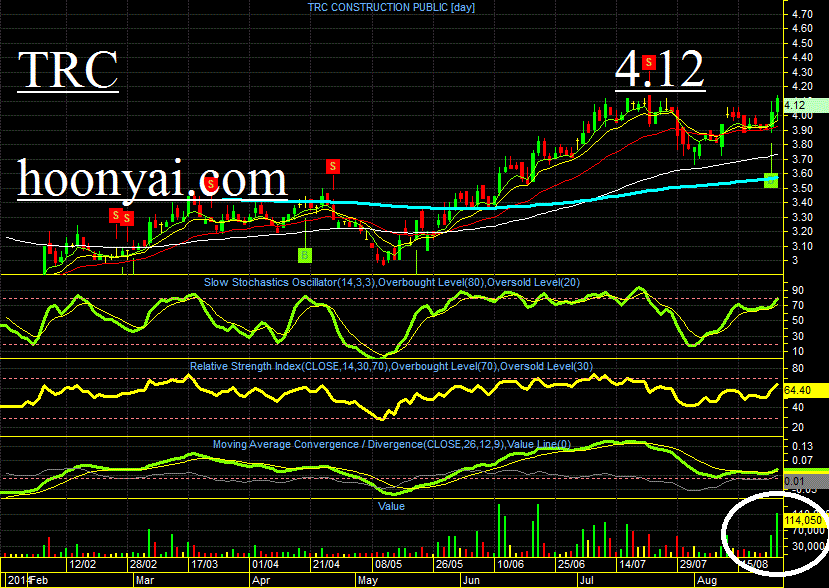Click the May month label
This screenshot has height=588, width=829.
[368, 580]
